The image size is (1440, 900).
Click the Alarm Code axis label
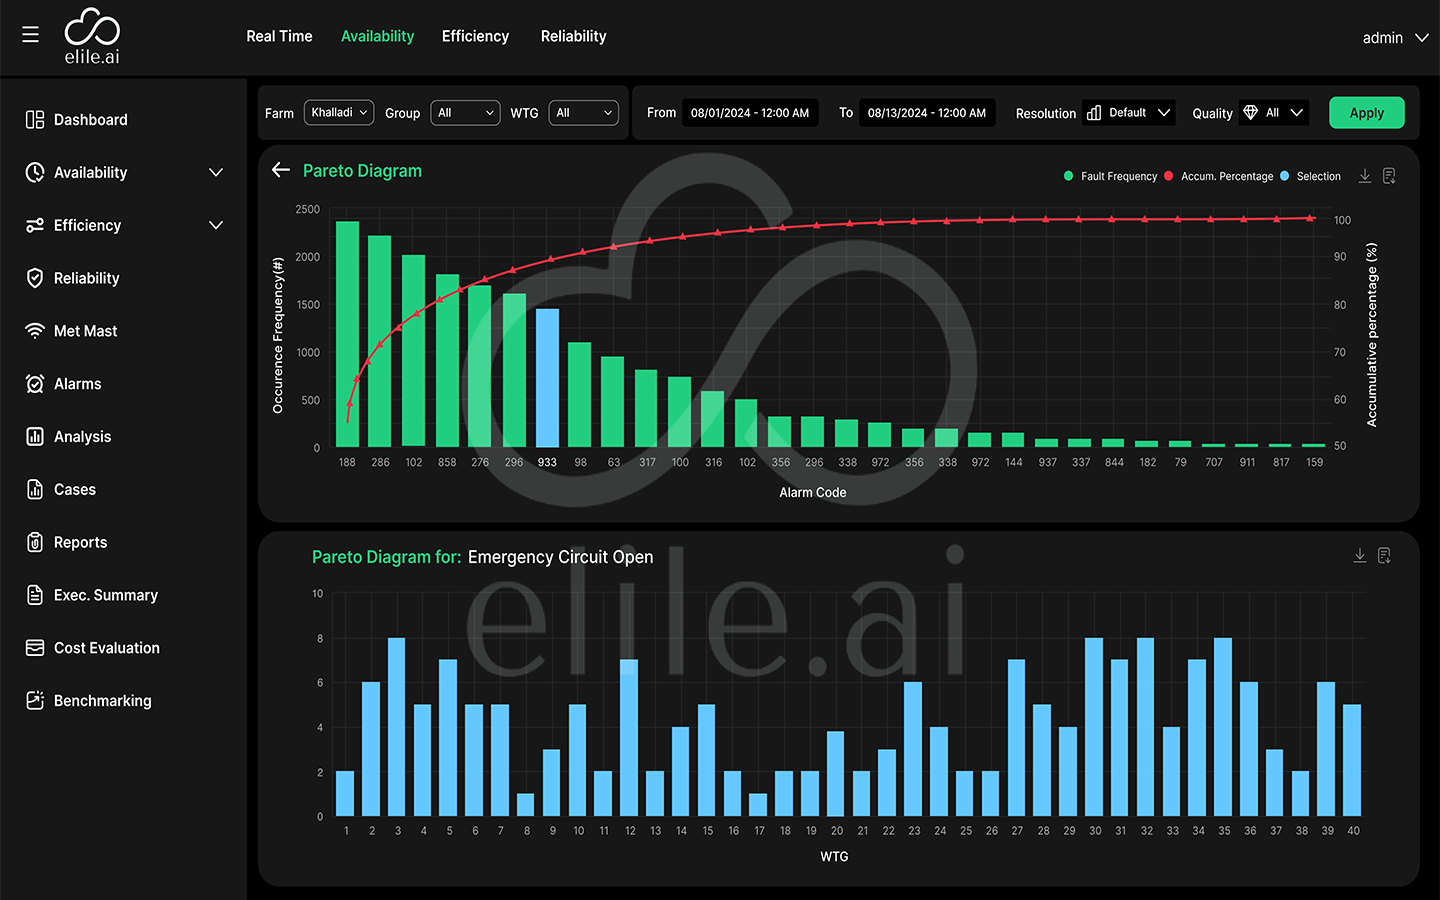point(813,492)
